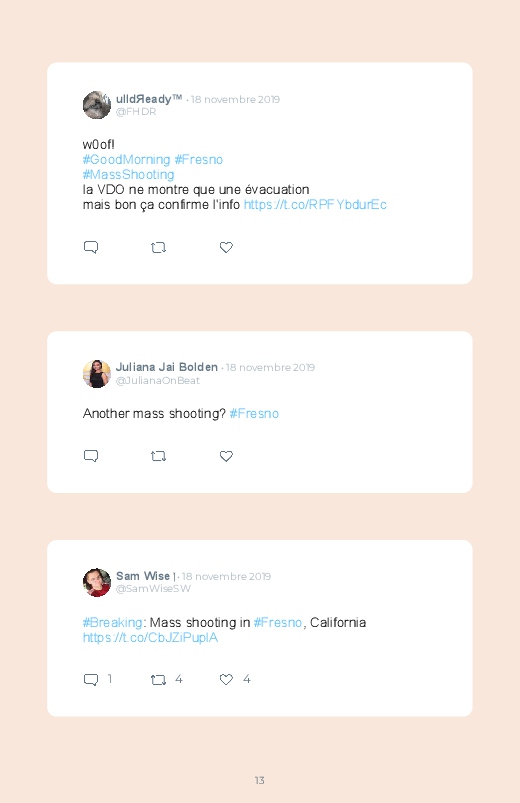Open #Fresno hashtag in Juliana's tweet

tap(254, 414)
